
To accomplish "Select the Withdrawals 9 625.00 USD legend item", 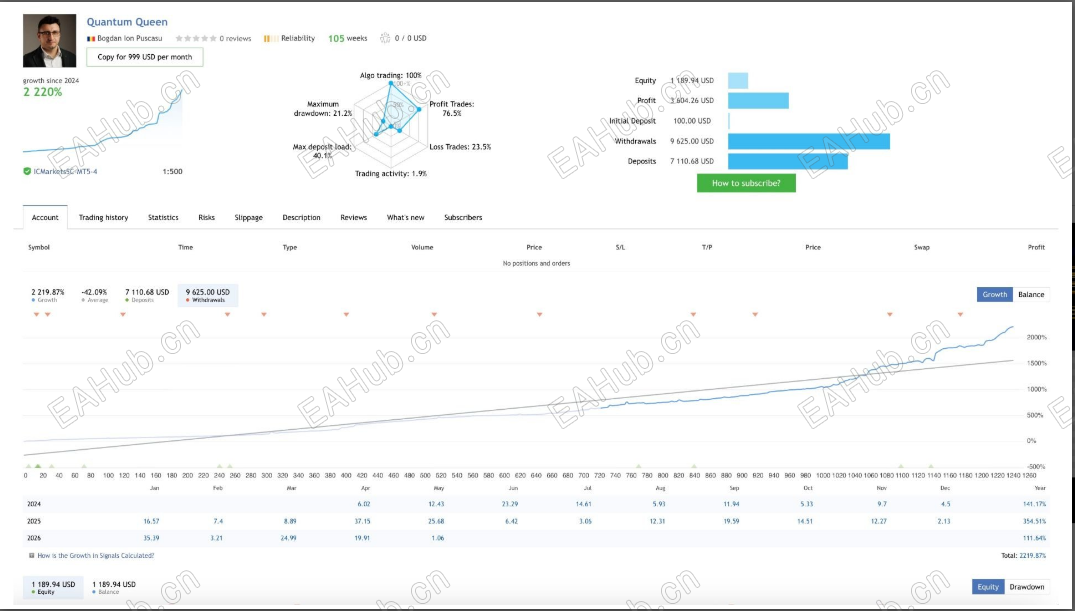I will click(x=208, y=296).
